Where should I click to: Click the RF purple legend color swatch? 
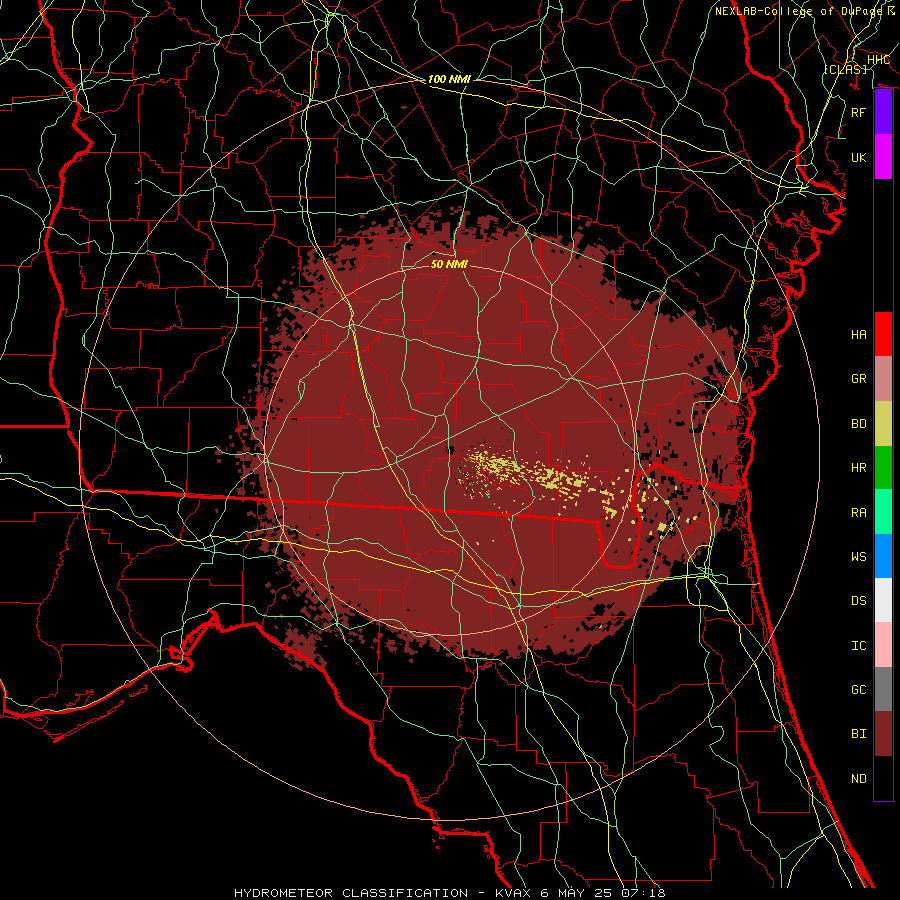[883, 112]
